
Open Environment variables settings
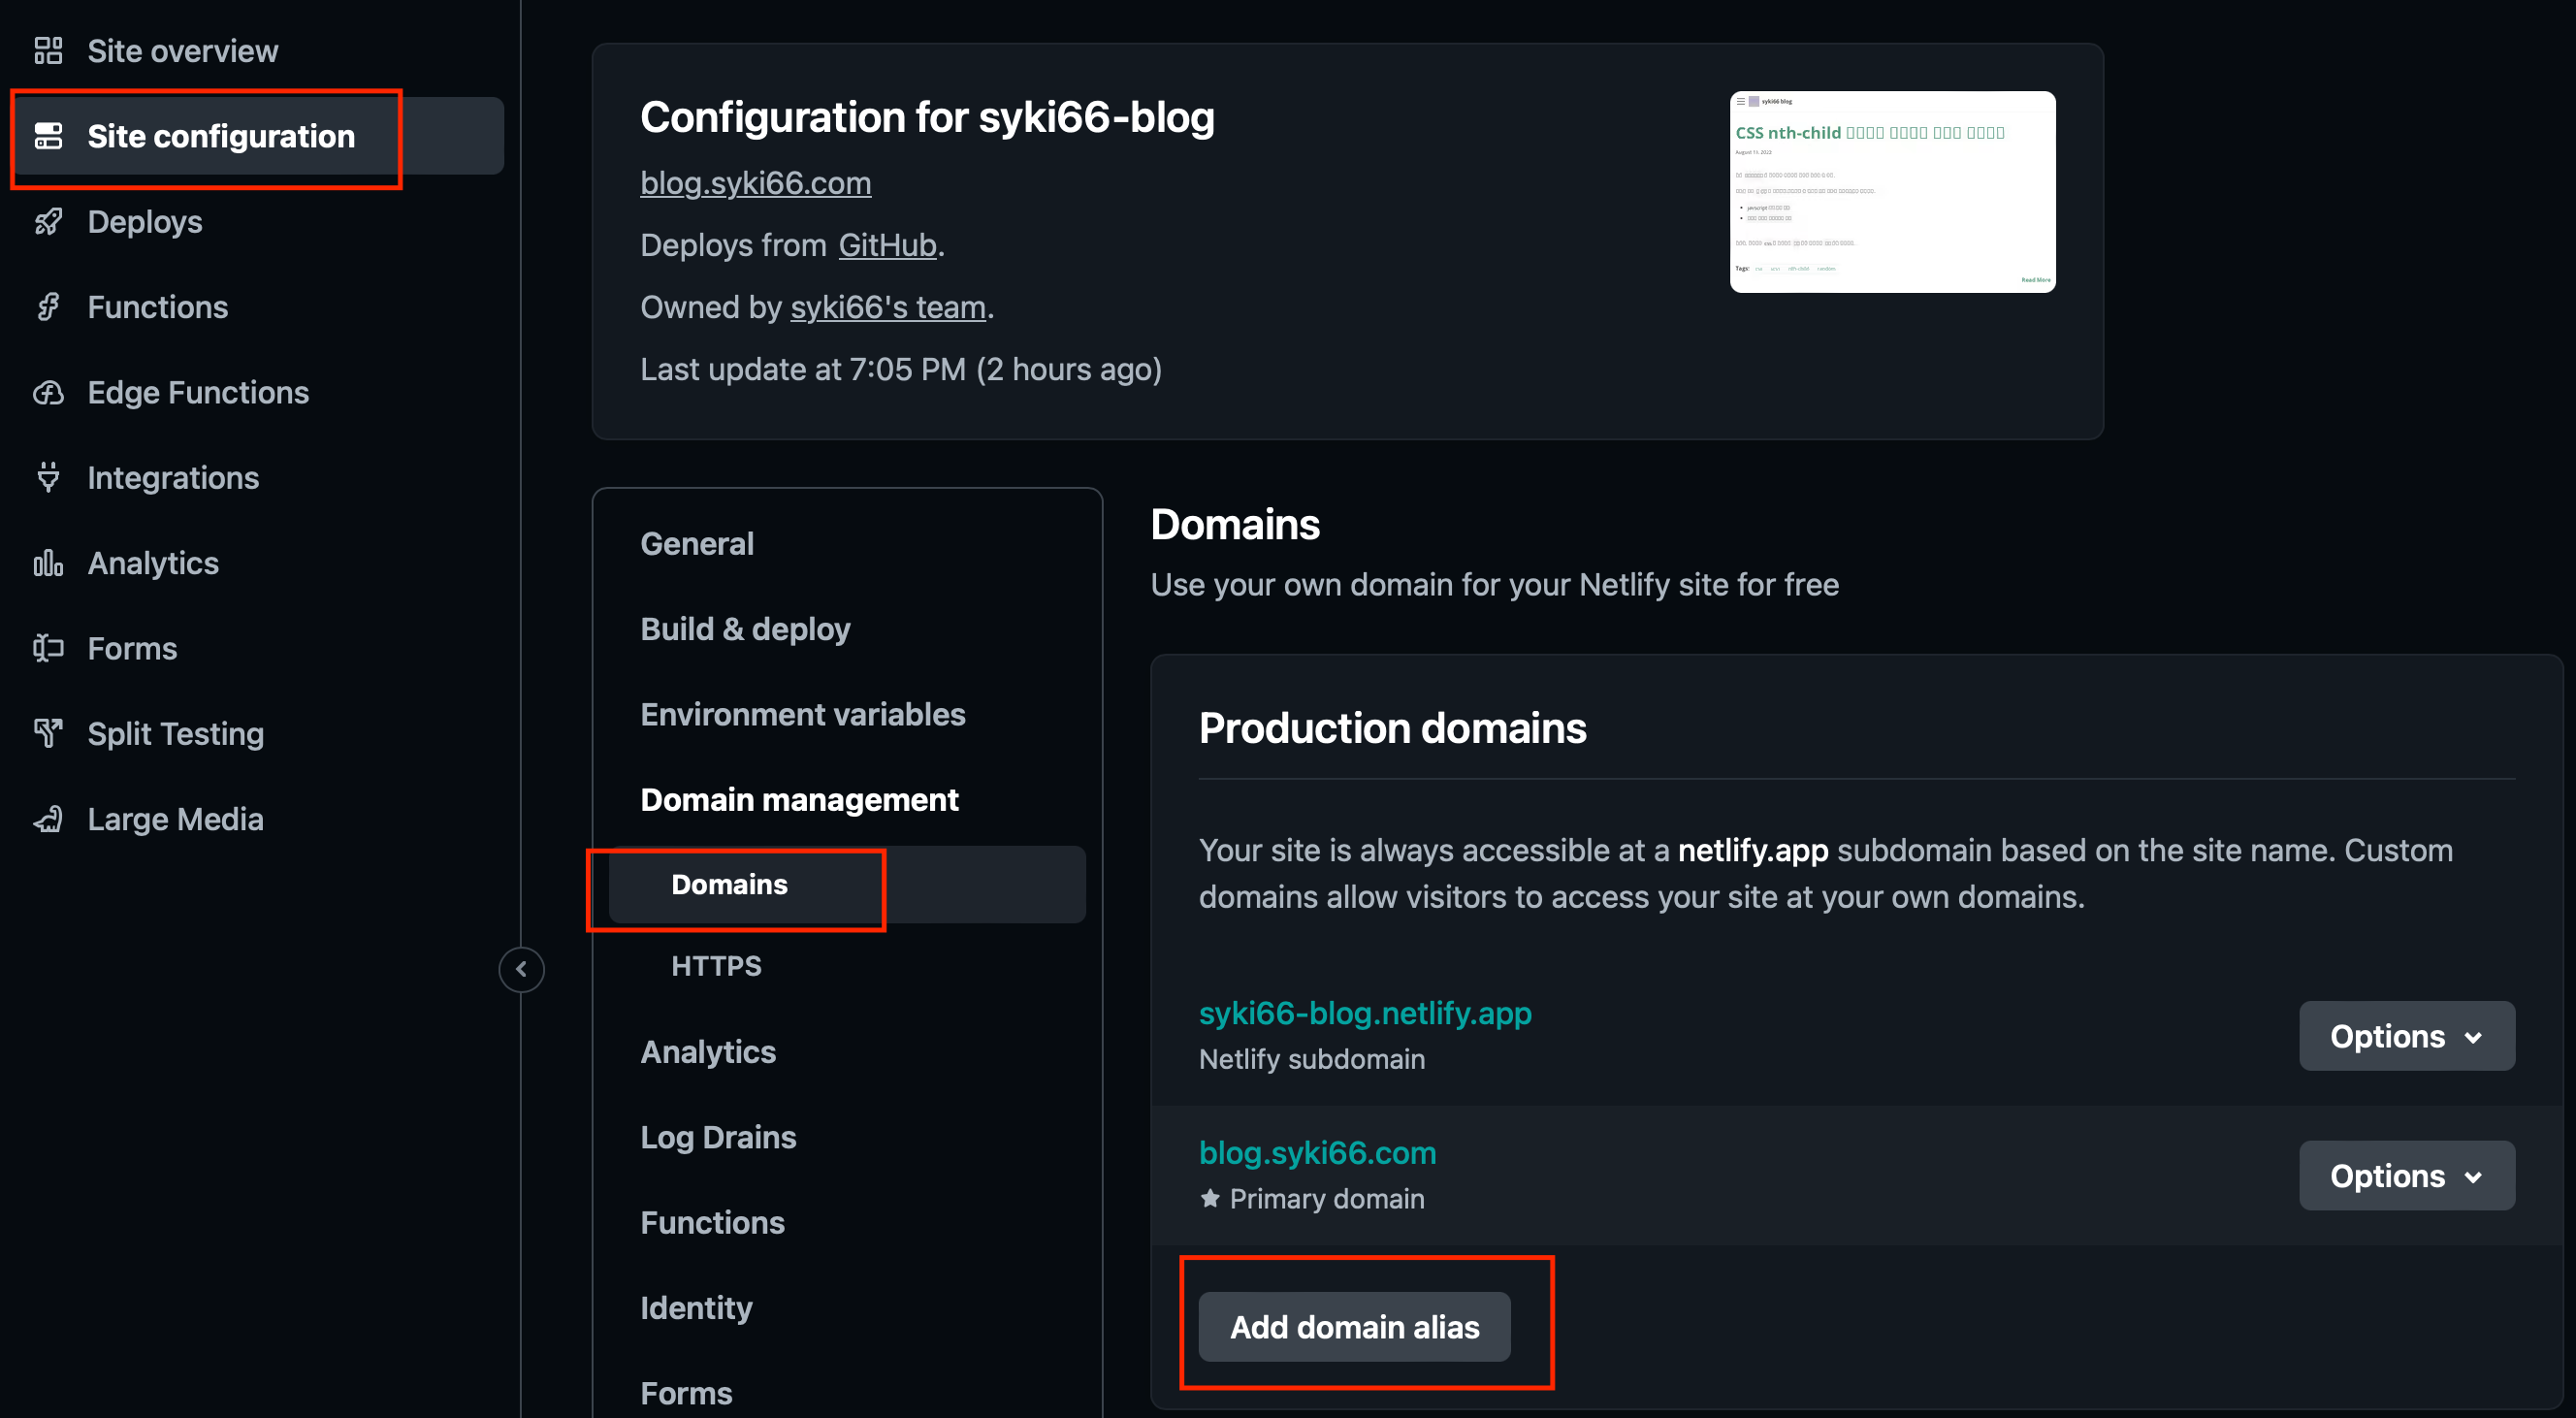point(803,714)
